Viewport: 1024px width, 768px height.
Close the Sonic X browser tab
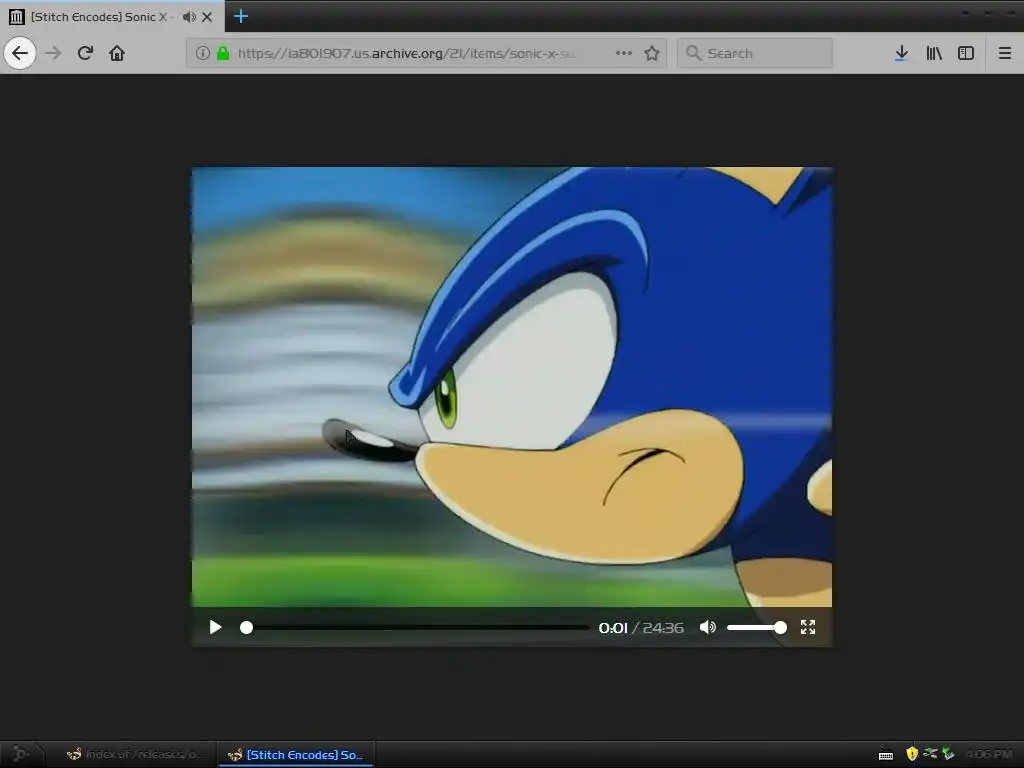(207, 17)
